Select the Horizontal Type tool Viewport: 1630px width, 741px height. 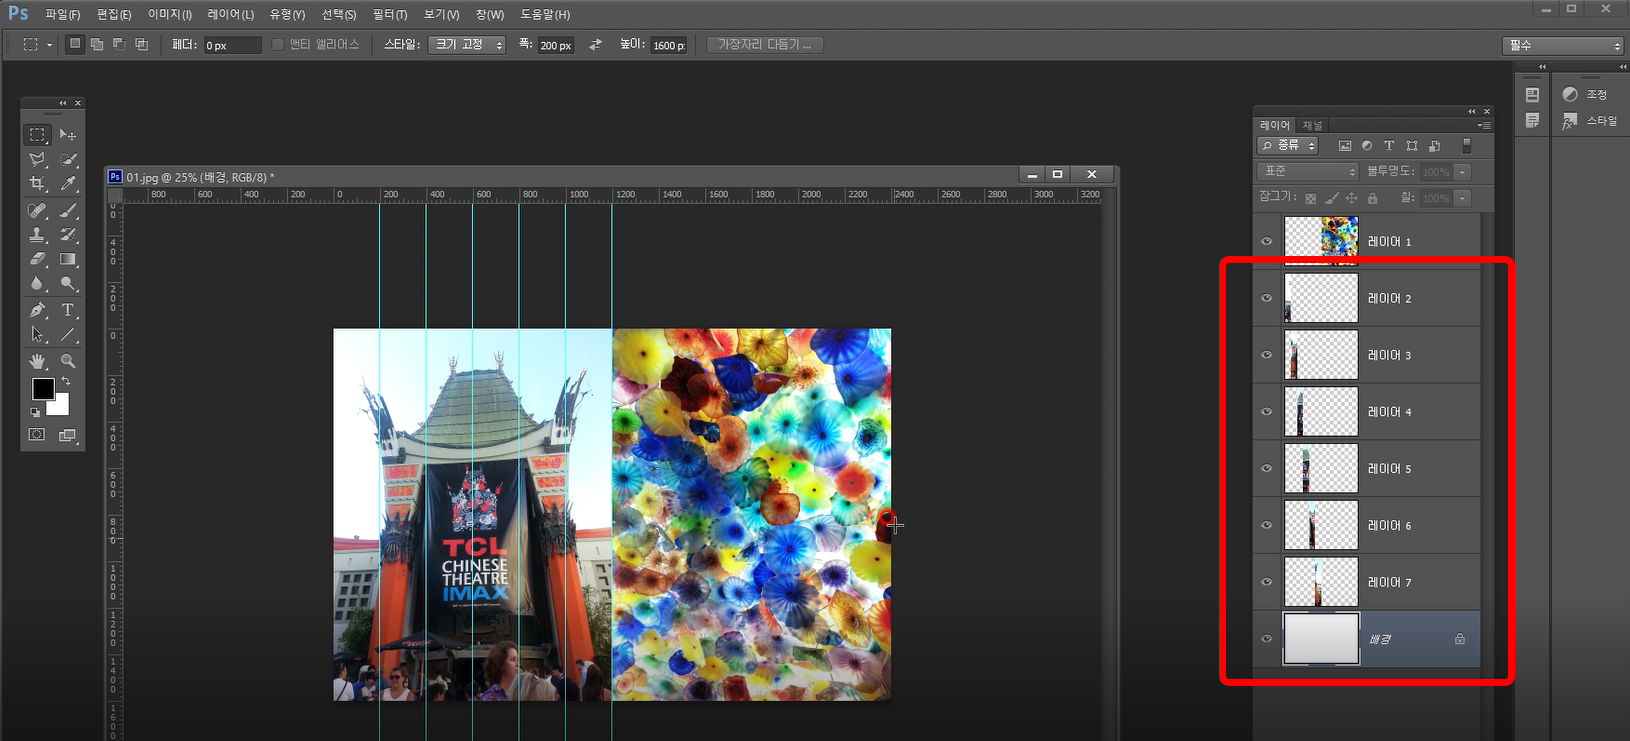click(x=68, y=310)
